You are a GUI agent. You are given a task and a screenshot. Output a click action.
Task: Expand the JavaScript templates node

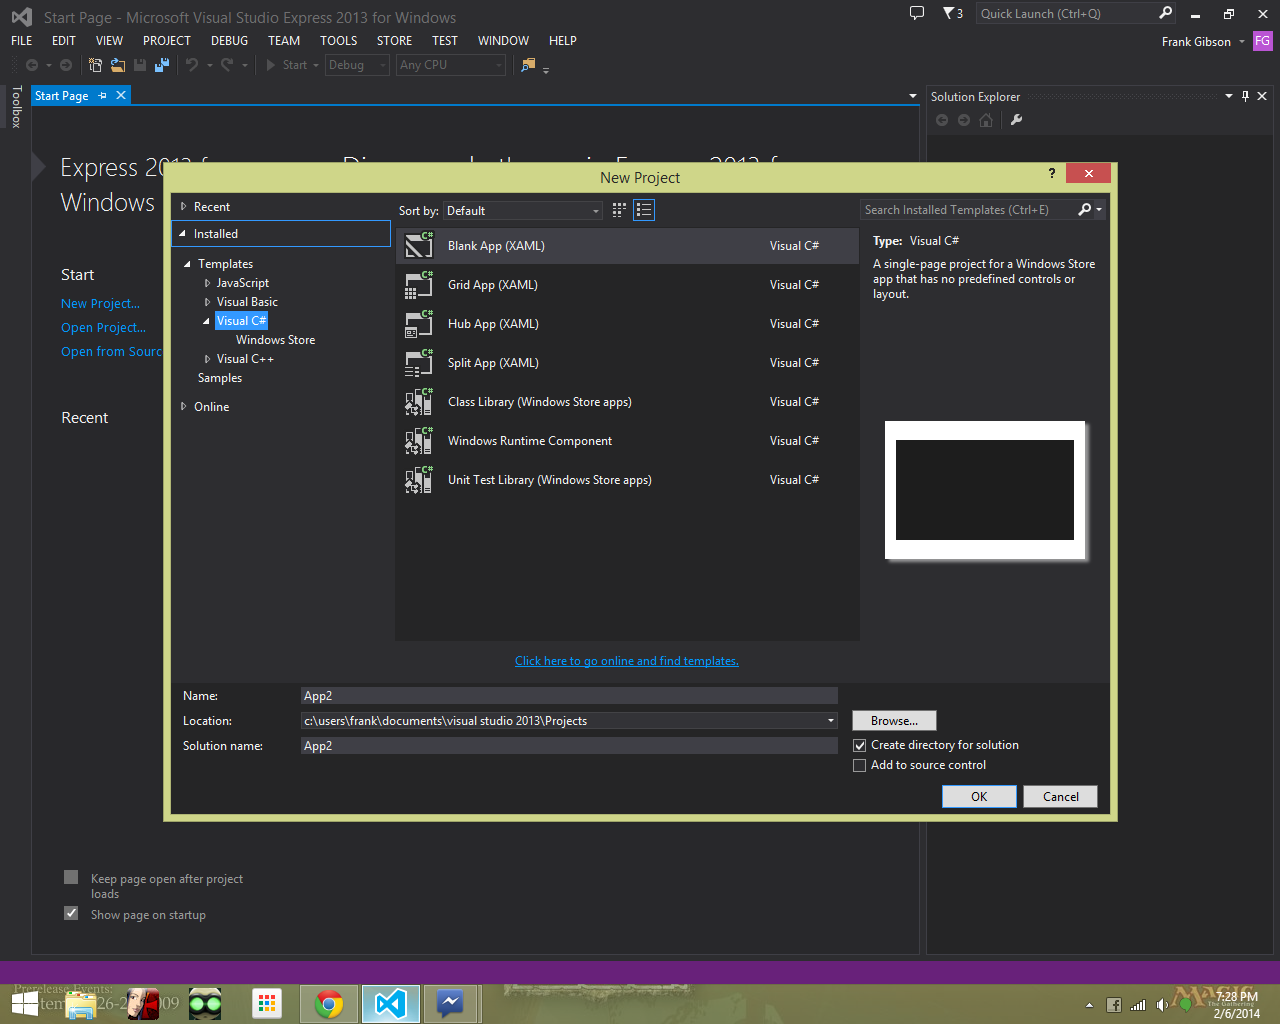point(208,283)
